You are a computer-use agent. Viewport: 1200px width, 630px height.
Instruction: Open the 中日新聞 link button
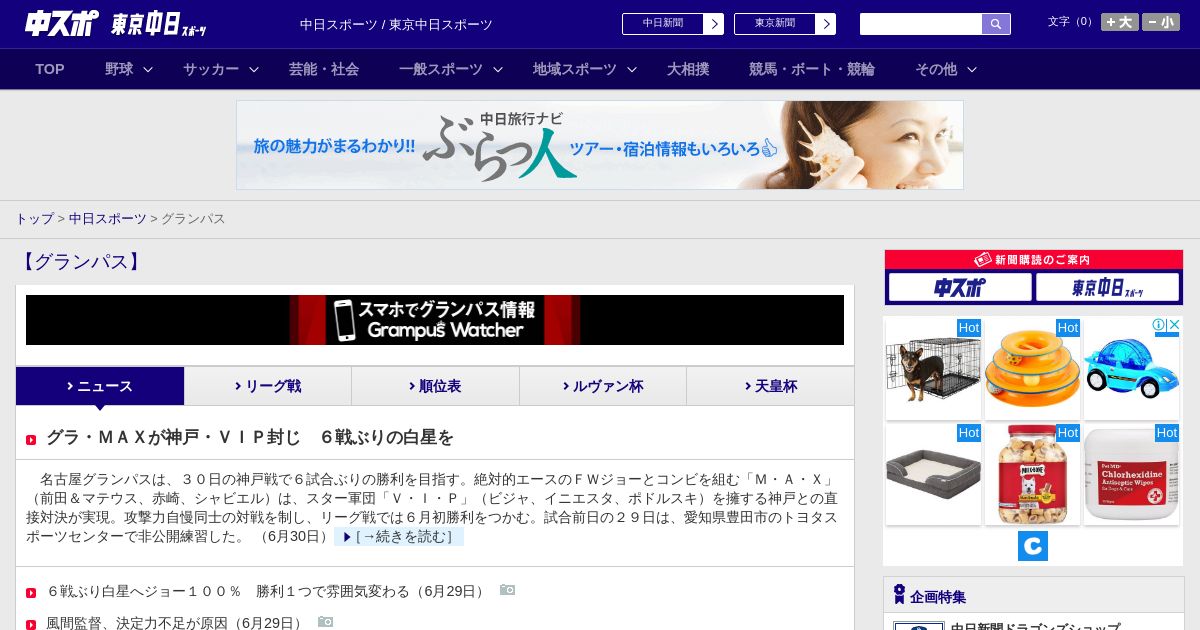pyautogui.click(x=663, y=24)
